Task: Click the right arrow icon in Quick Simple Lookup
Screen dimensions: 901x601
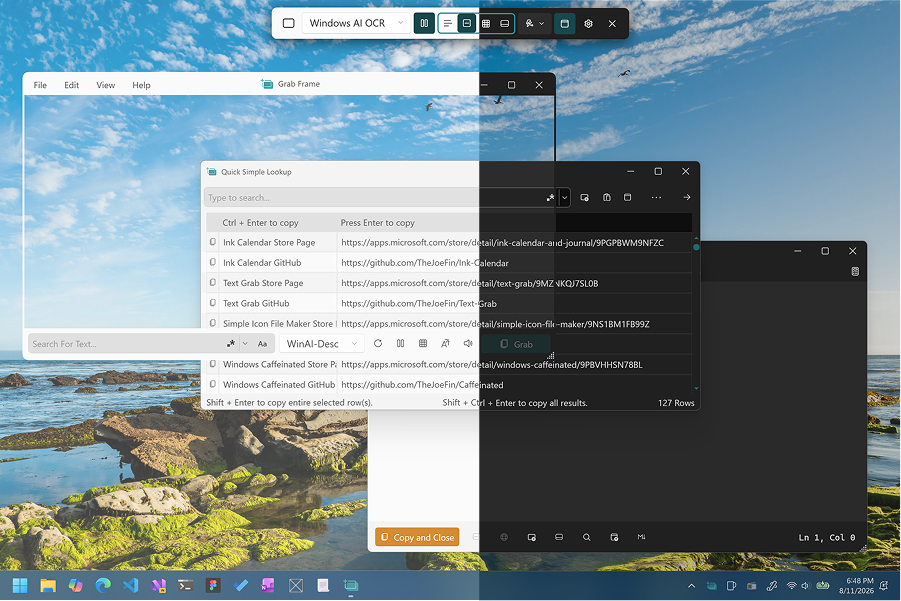Action: (x=687, y=198)
